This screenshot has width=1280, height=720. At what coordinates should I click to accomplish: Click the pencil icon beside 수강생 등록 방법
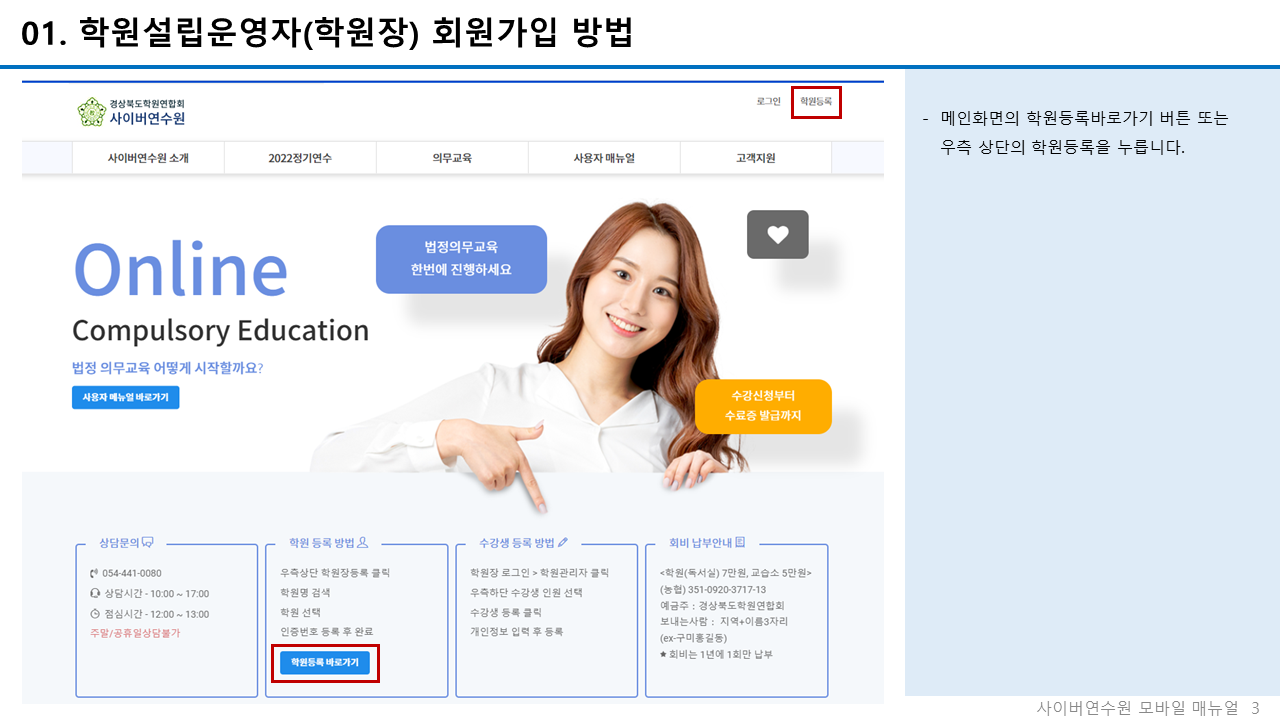(x=563, y=542)
